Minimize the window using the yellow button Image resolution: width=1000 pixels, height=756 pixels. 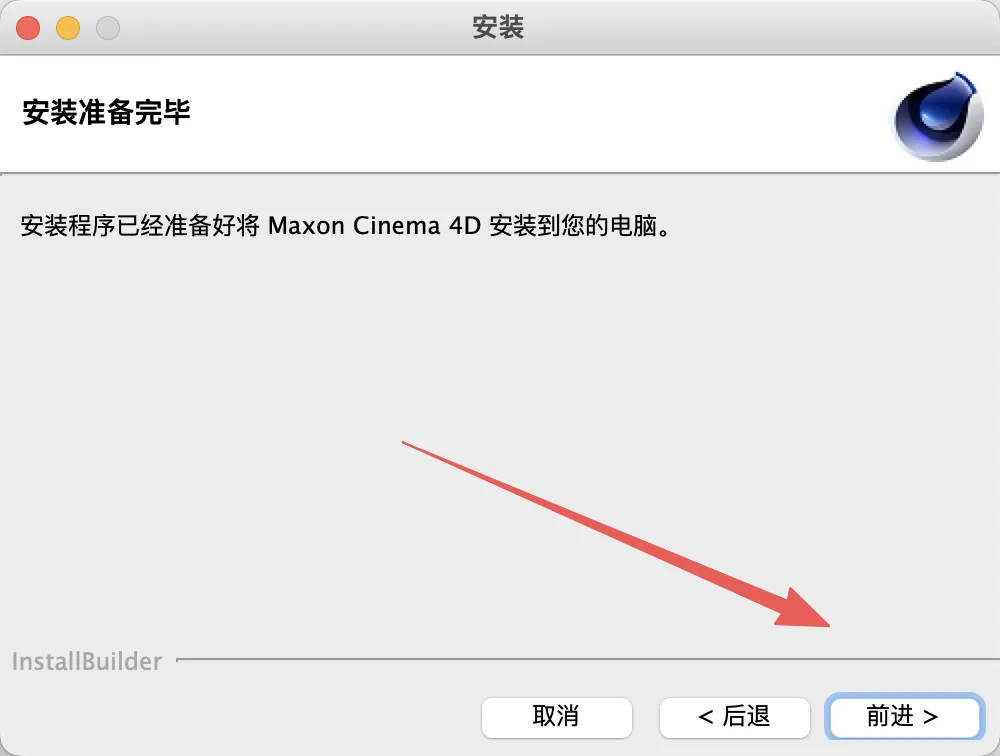click(68, 28)
